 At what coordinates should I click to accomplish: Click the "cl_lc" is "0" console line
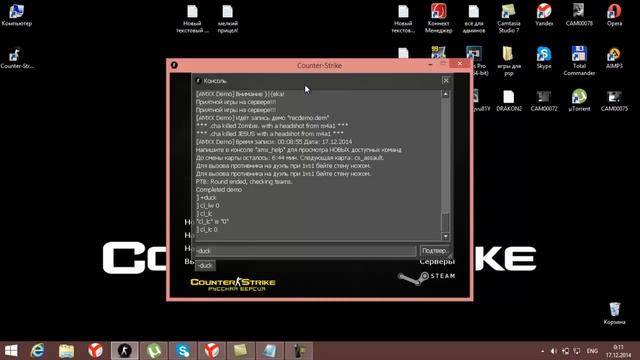[x=212, y=222]
